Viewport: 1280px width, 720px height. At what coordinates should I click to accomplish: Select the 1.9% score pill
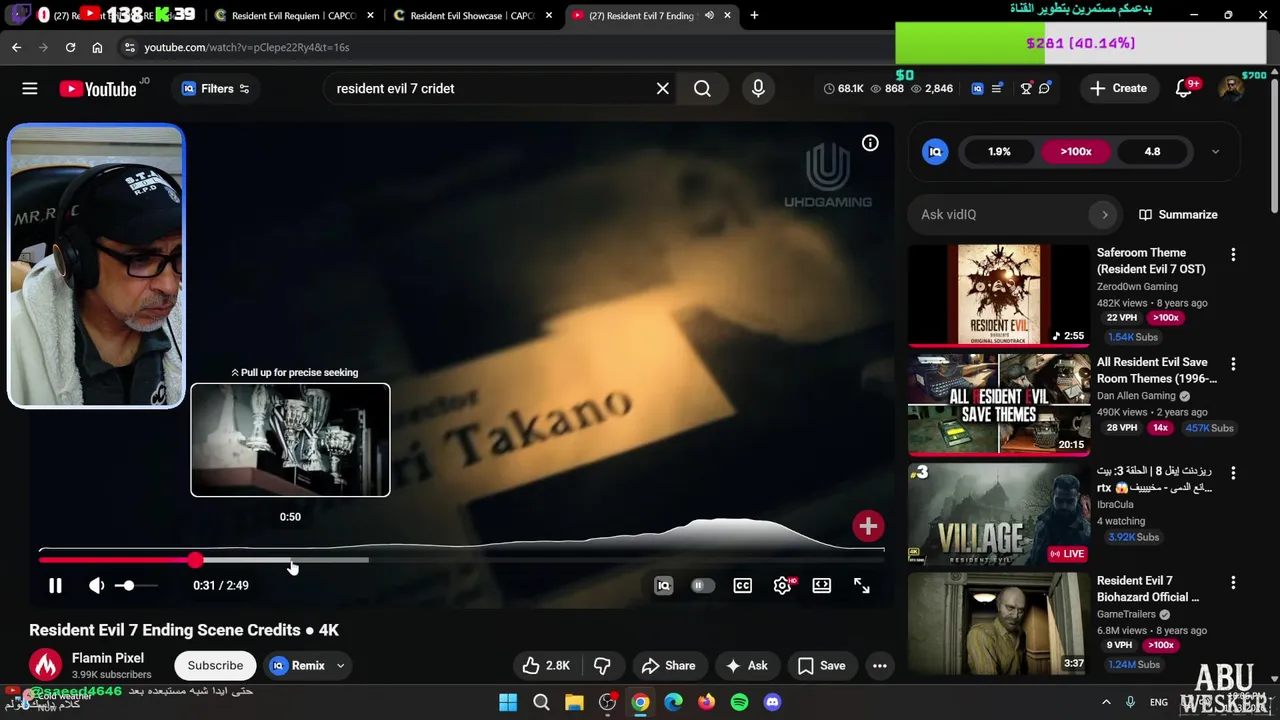(x=999, y=152)
